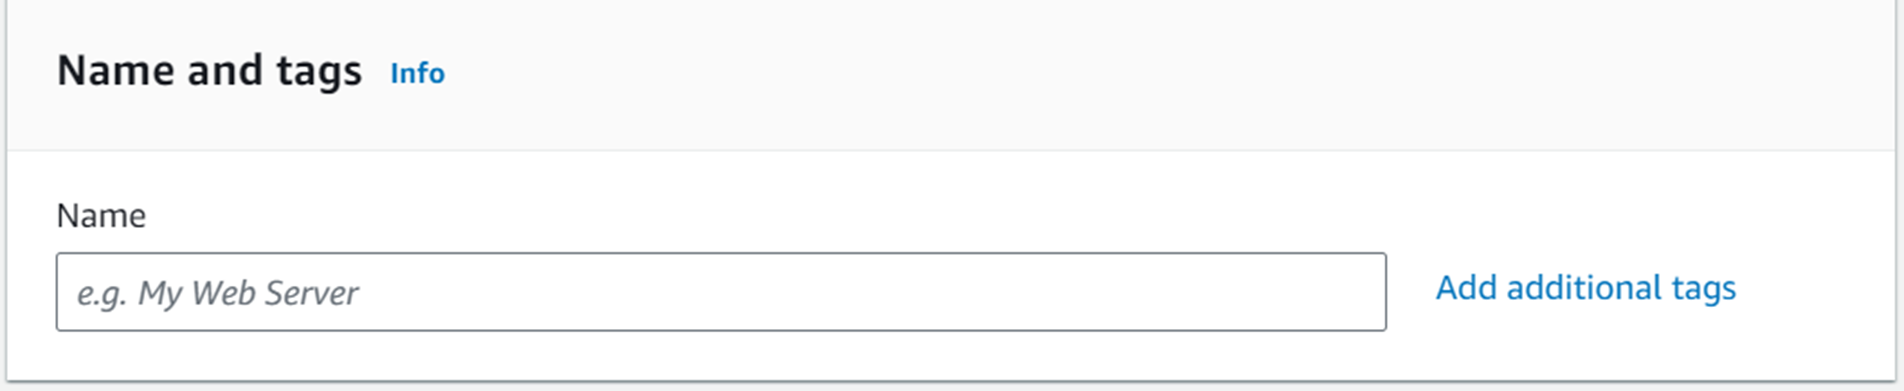
Task: View Info details for the tags section
Action: (x=417, y=73)
